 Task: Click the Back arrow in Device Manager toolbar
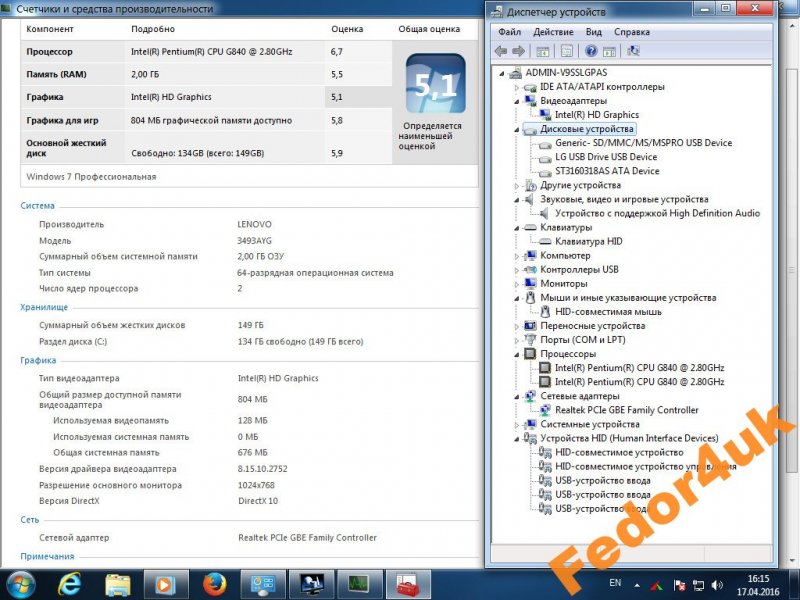point(501,51)
